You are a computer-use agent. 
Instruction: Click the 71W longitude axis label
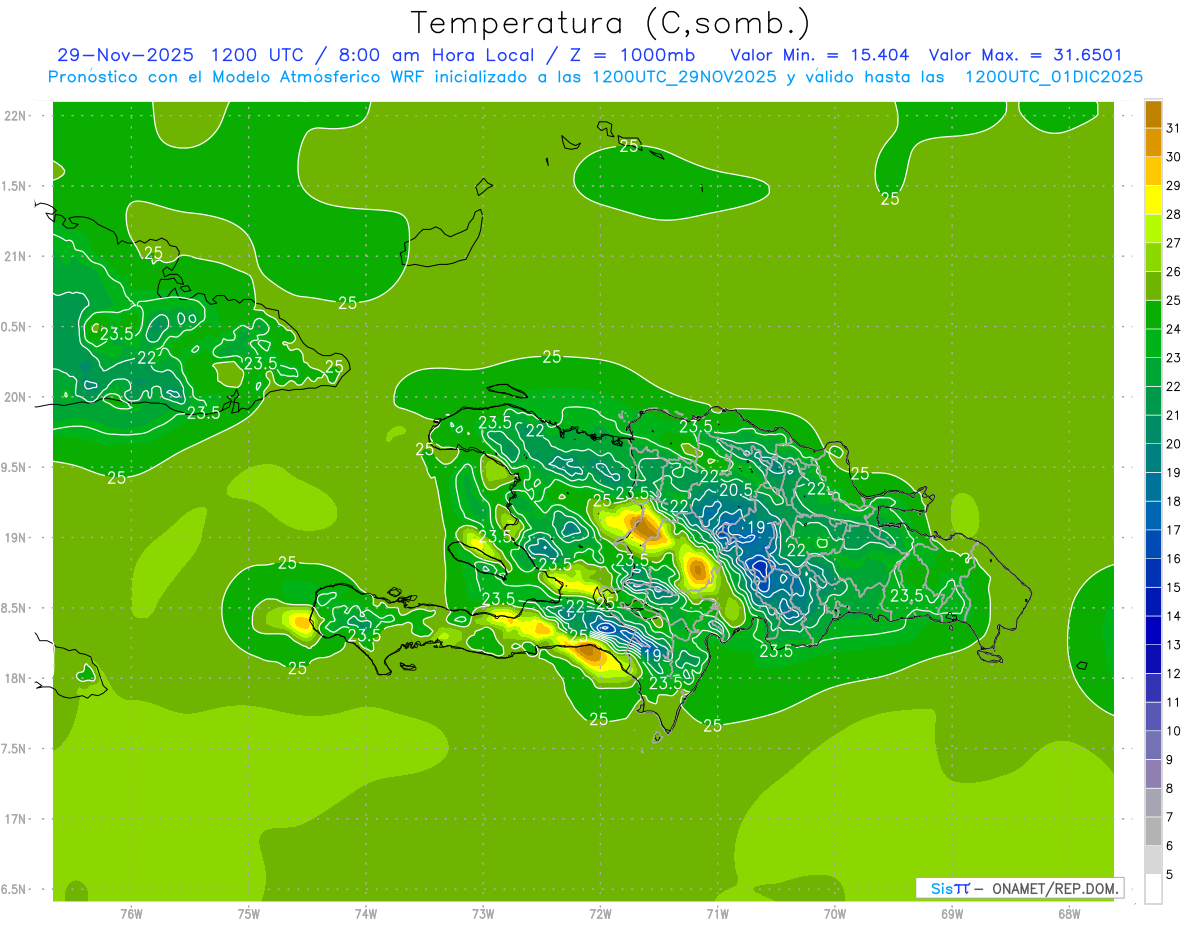717,914
